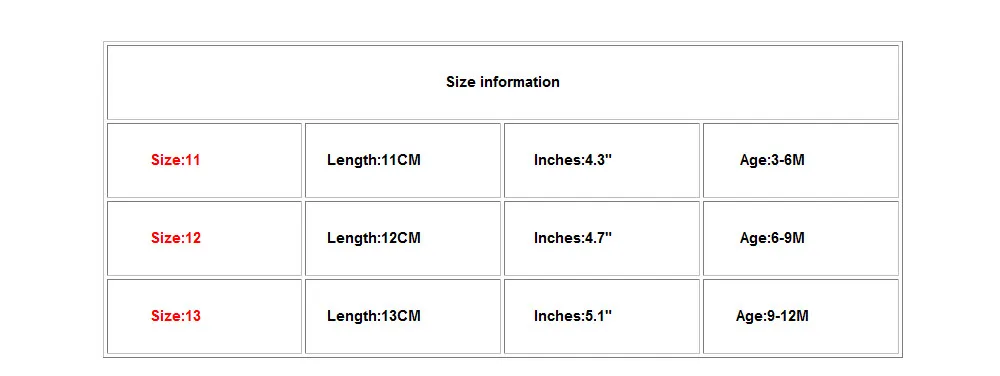Click the Age:9-12M cell
Screen dimensions: 1000x376
800,316
